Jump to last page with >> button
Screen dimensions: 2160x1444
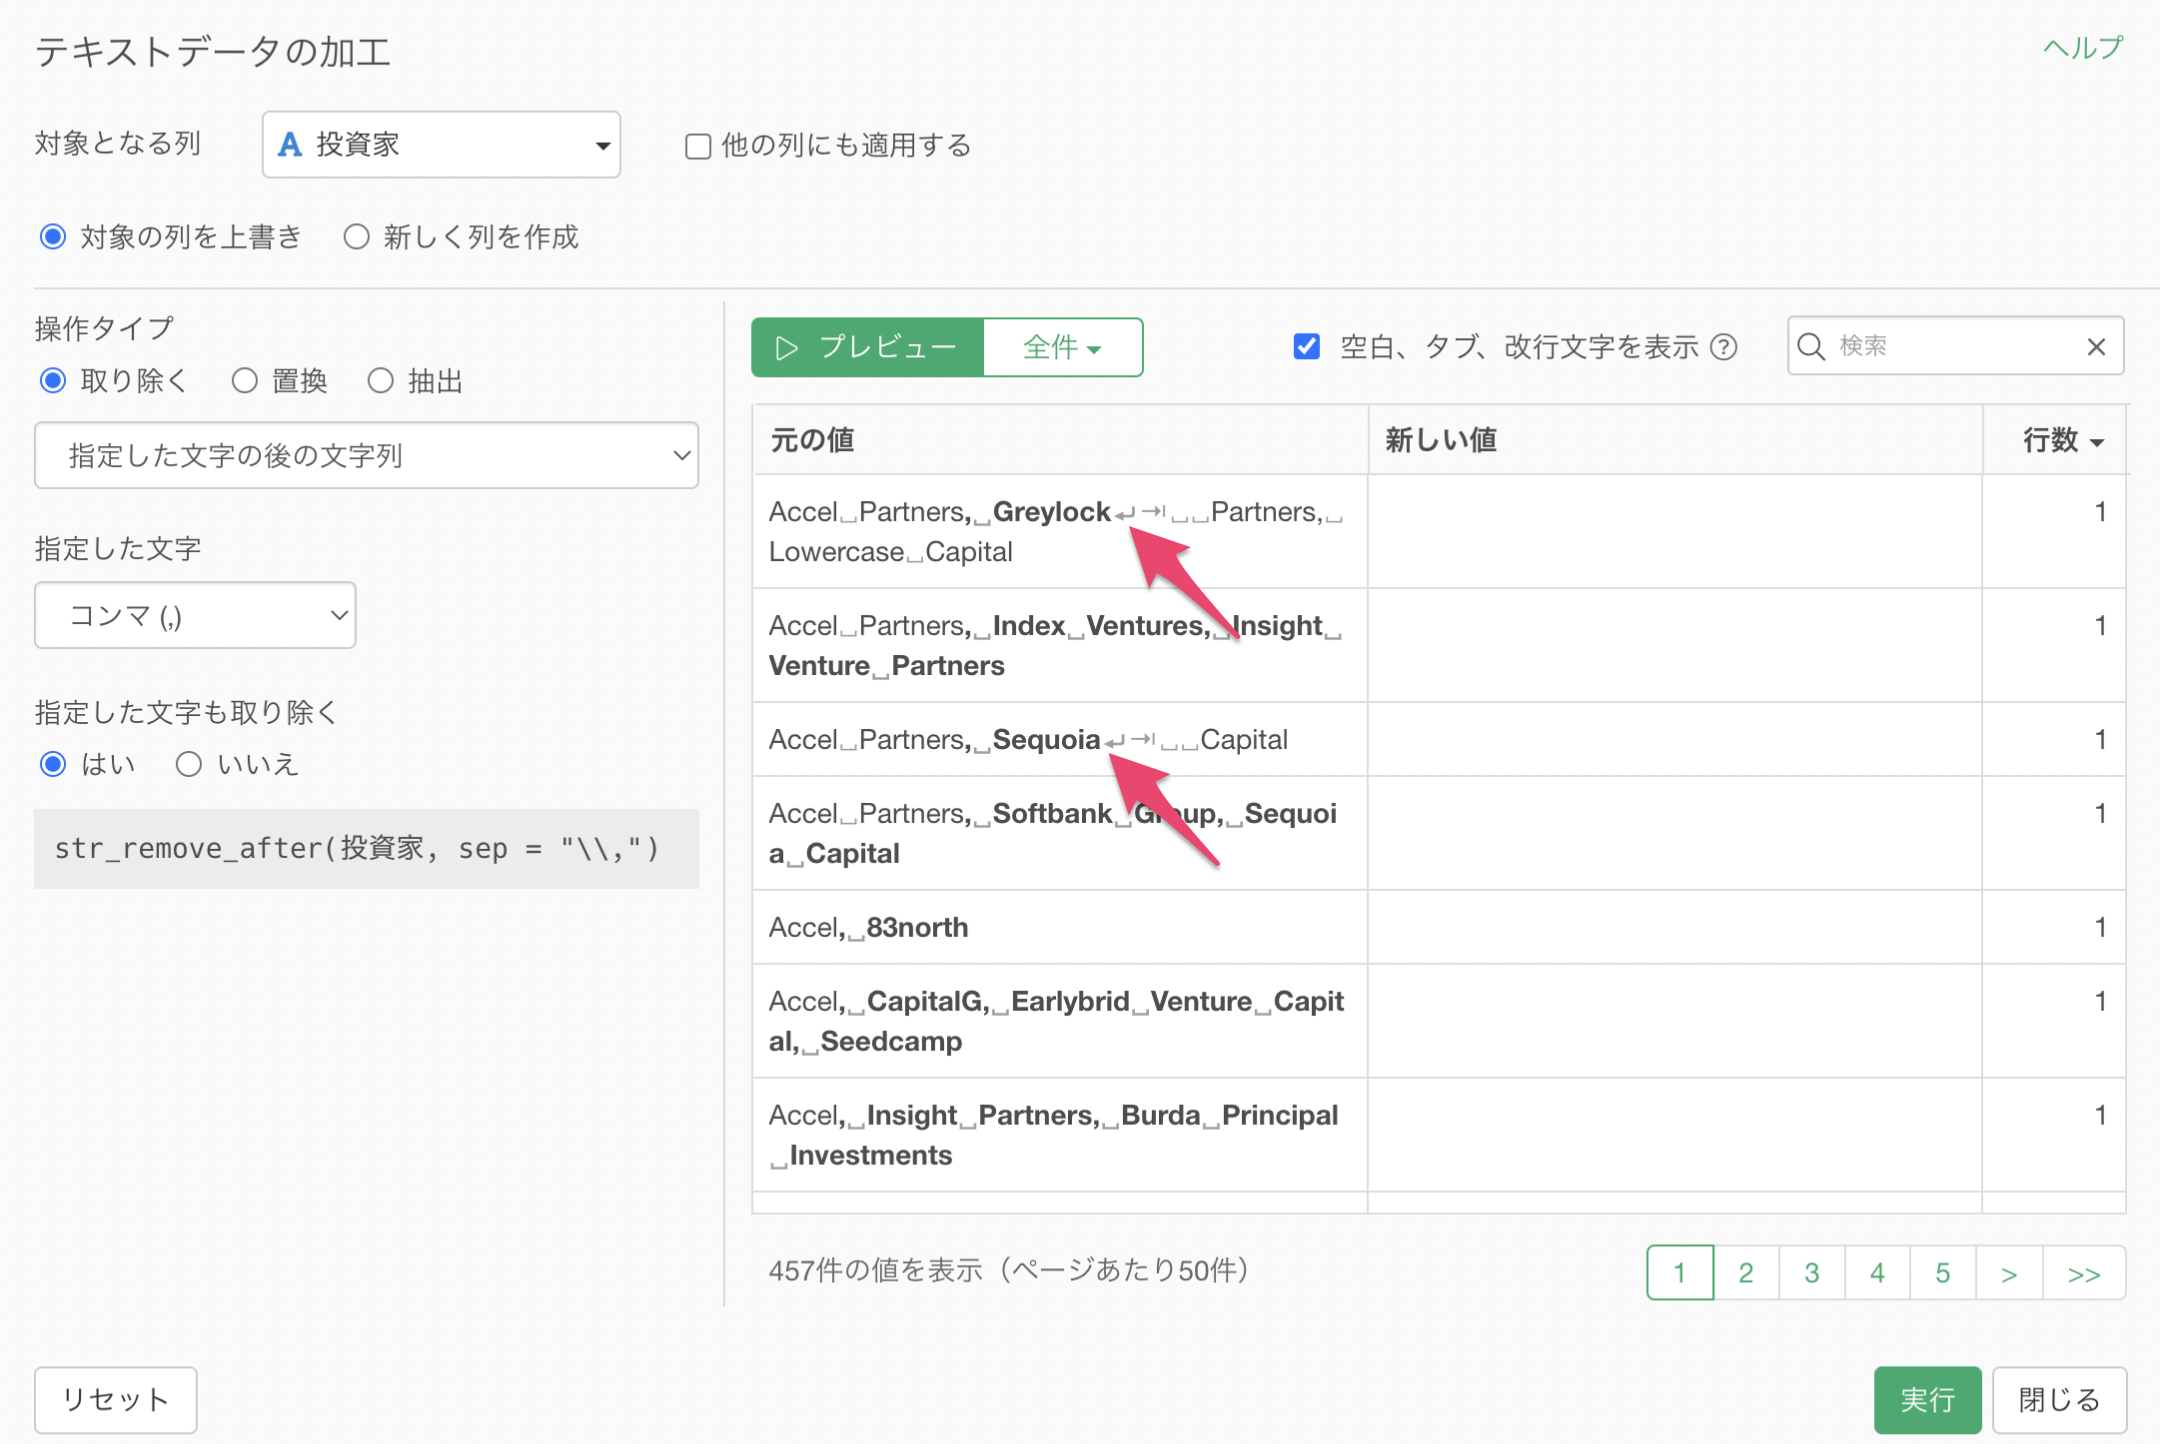click(2084, 1273)
